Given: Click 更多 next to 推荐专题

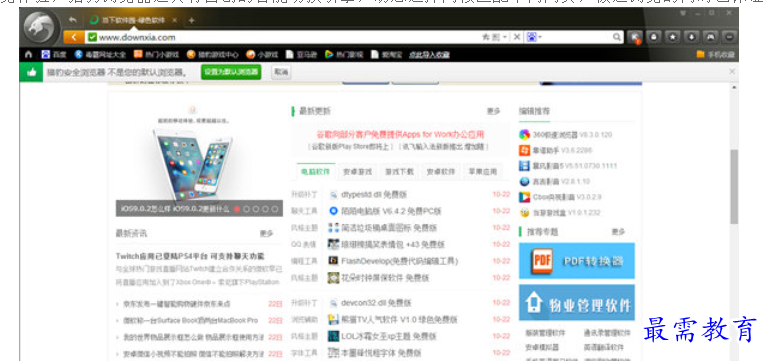Looking at the screenshot, I should 618,232.
